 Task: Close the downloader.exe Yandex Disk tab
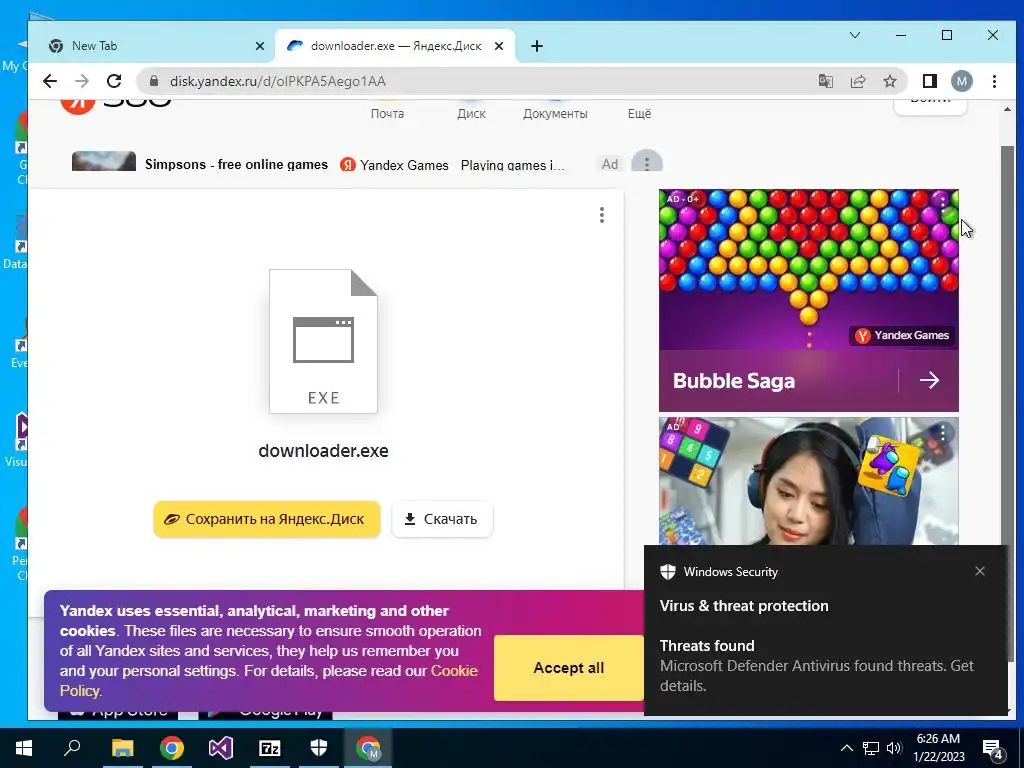pyautogui.click(x=499, y=46)
